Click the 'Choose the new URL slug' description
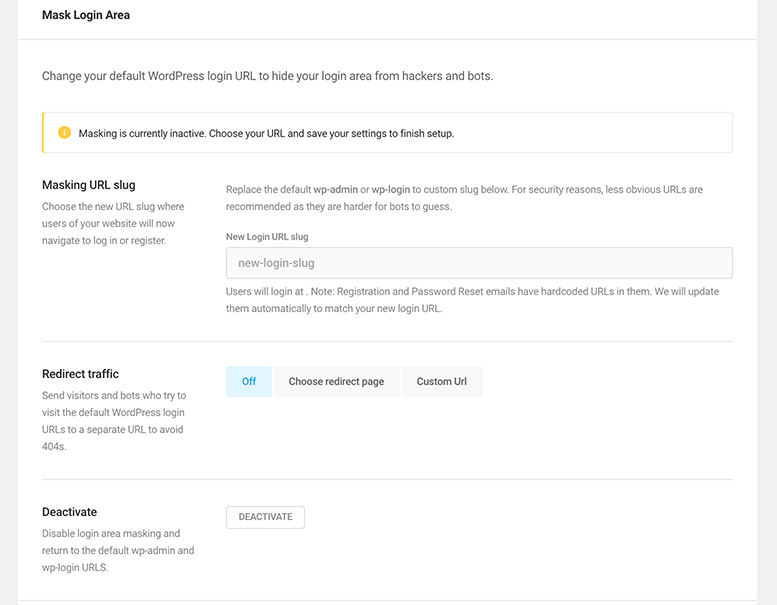The image size is (777, 605). [x=113, y=223]
